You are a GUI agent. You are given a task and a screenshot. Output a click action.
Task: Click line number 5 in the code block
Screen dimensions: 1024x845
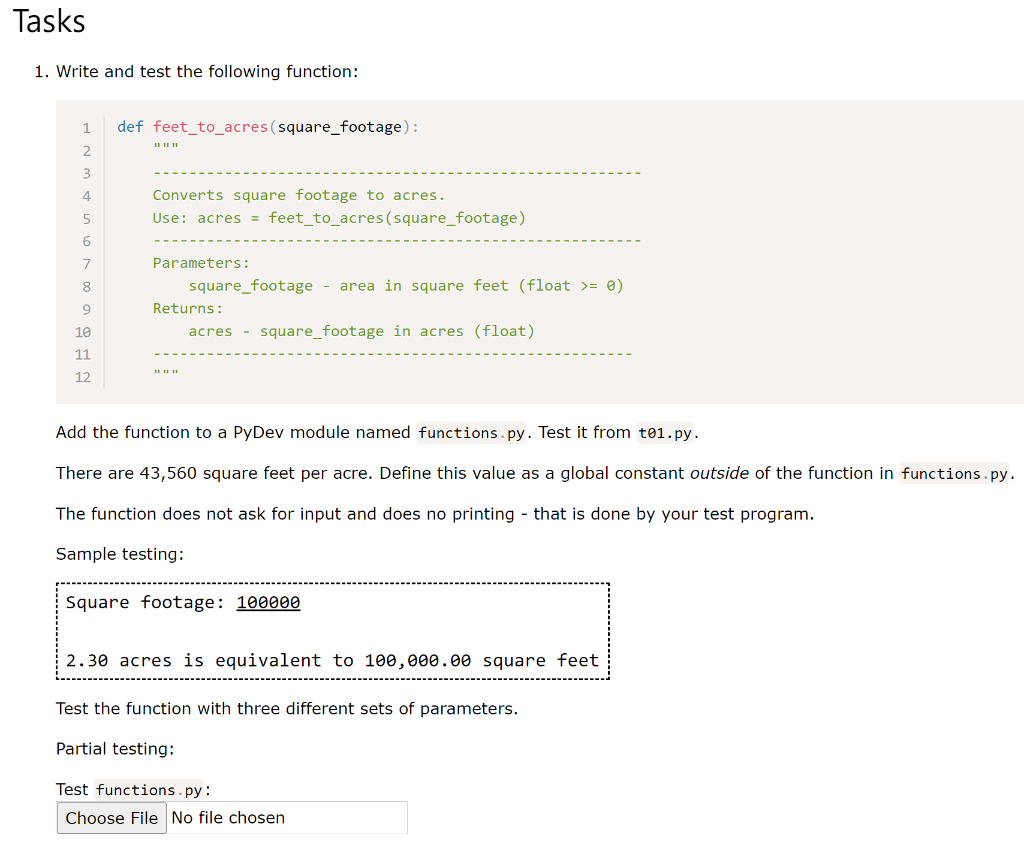tap(86, 218)
